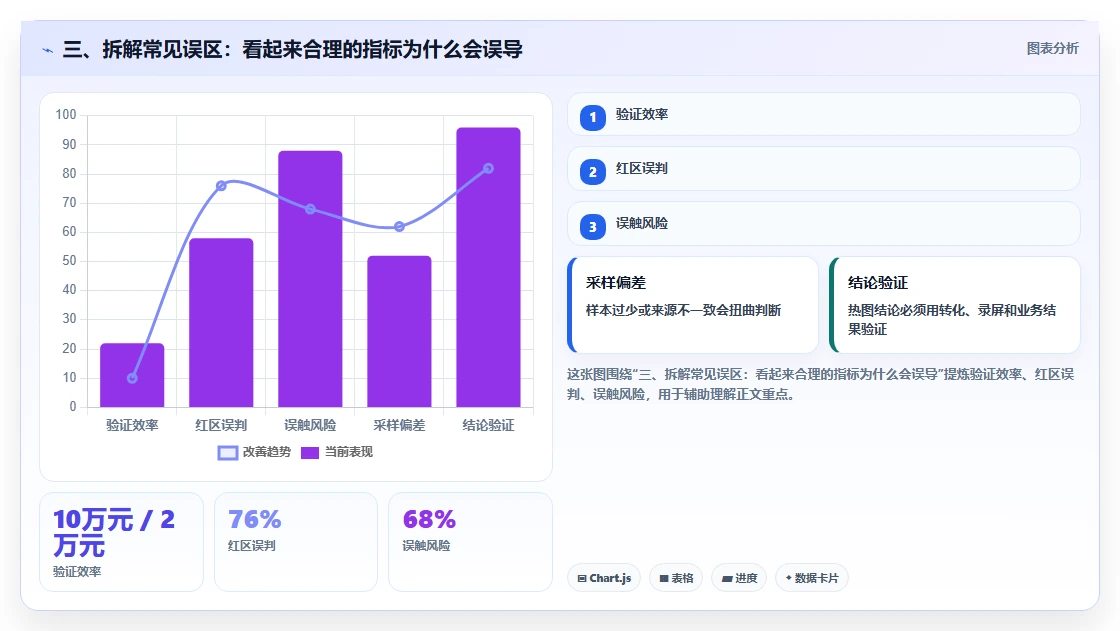The image size is (1120, 631).
Task: Click the trend line point over 误触风险
Action: pyautogui.click(x=310, y=209)
